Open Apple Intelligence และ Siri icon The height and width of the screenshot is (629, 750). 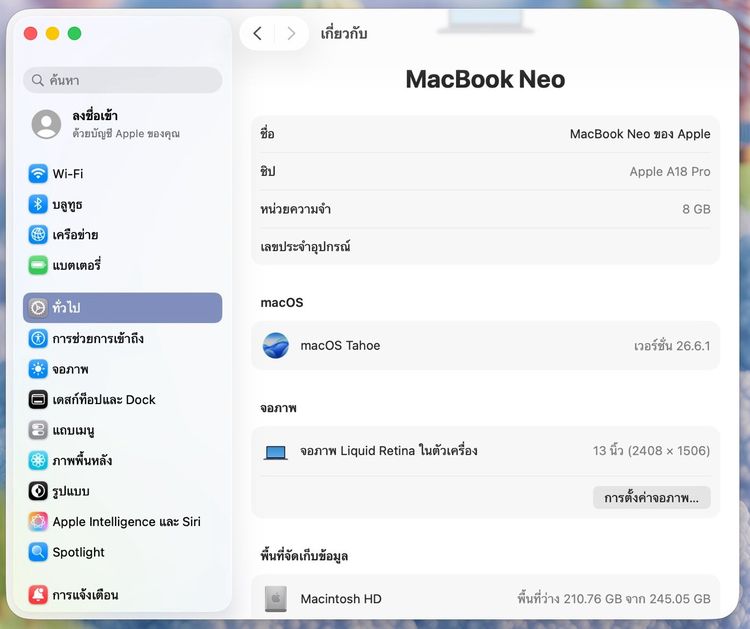pos(38,521)
